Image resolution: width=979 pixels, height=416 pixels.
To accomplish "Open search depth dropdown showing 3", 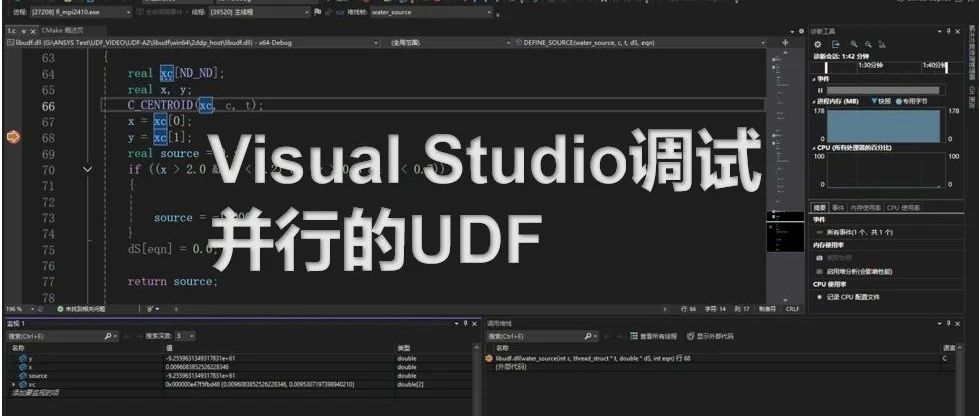I will [185, 336].
